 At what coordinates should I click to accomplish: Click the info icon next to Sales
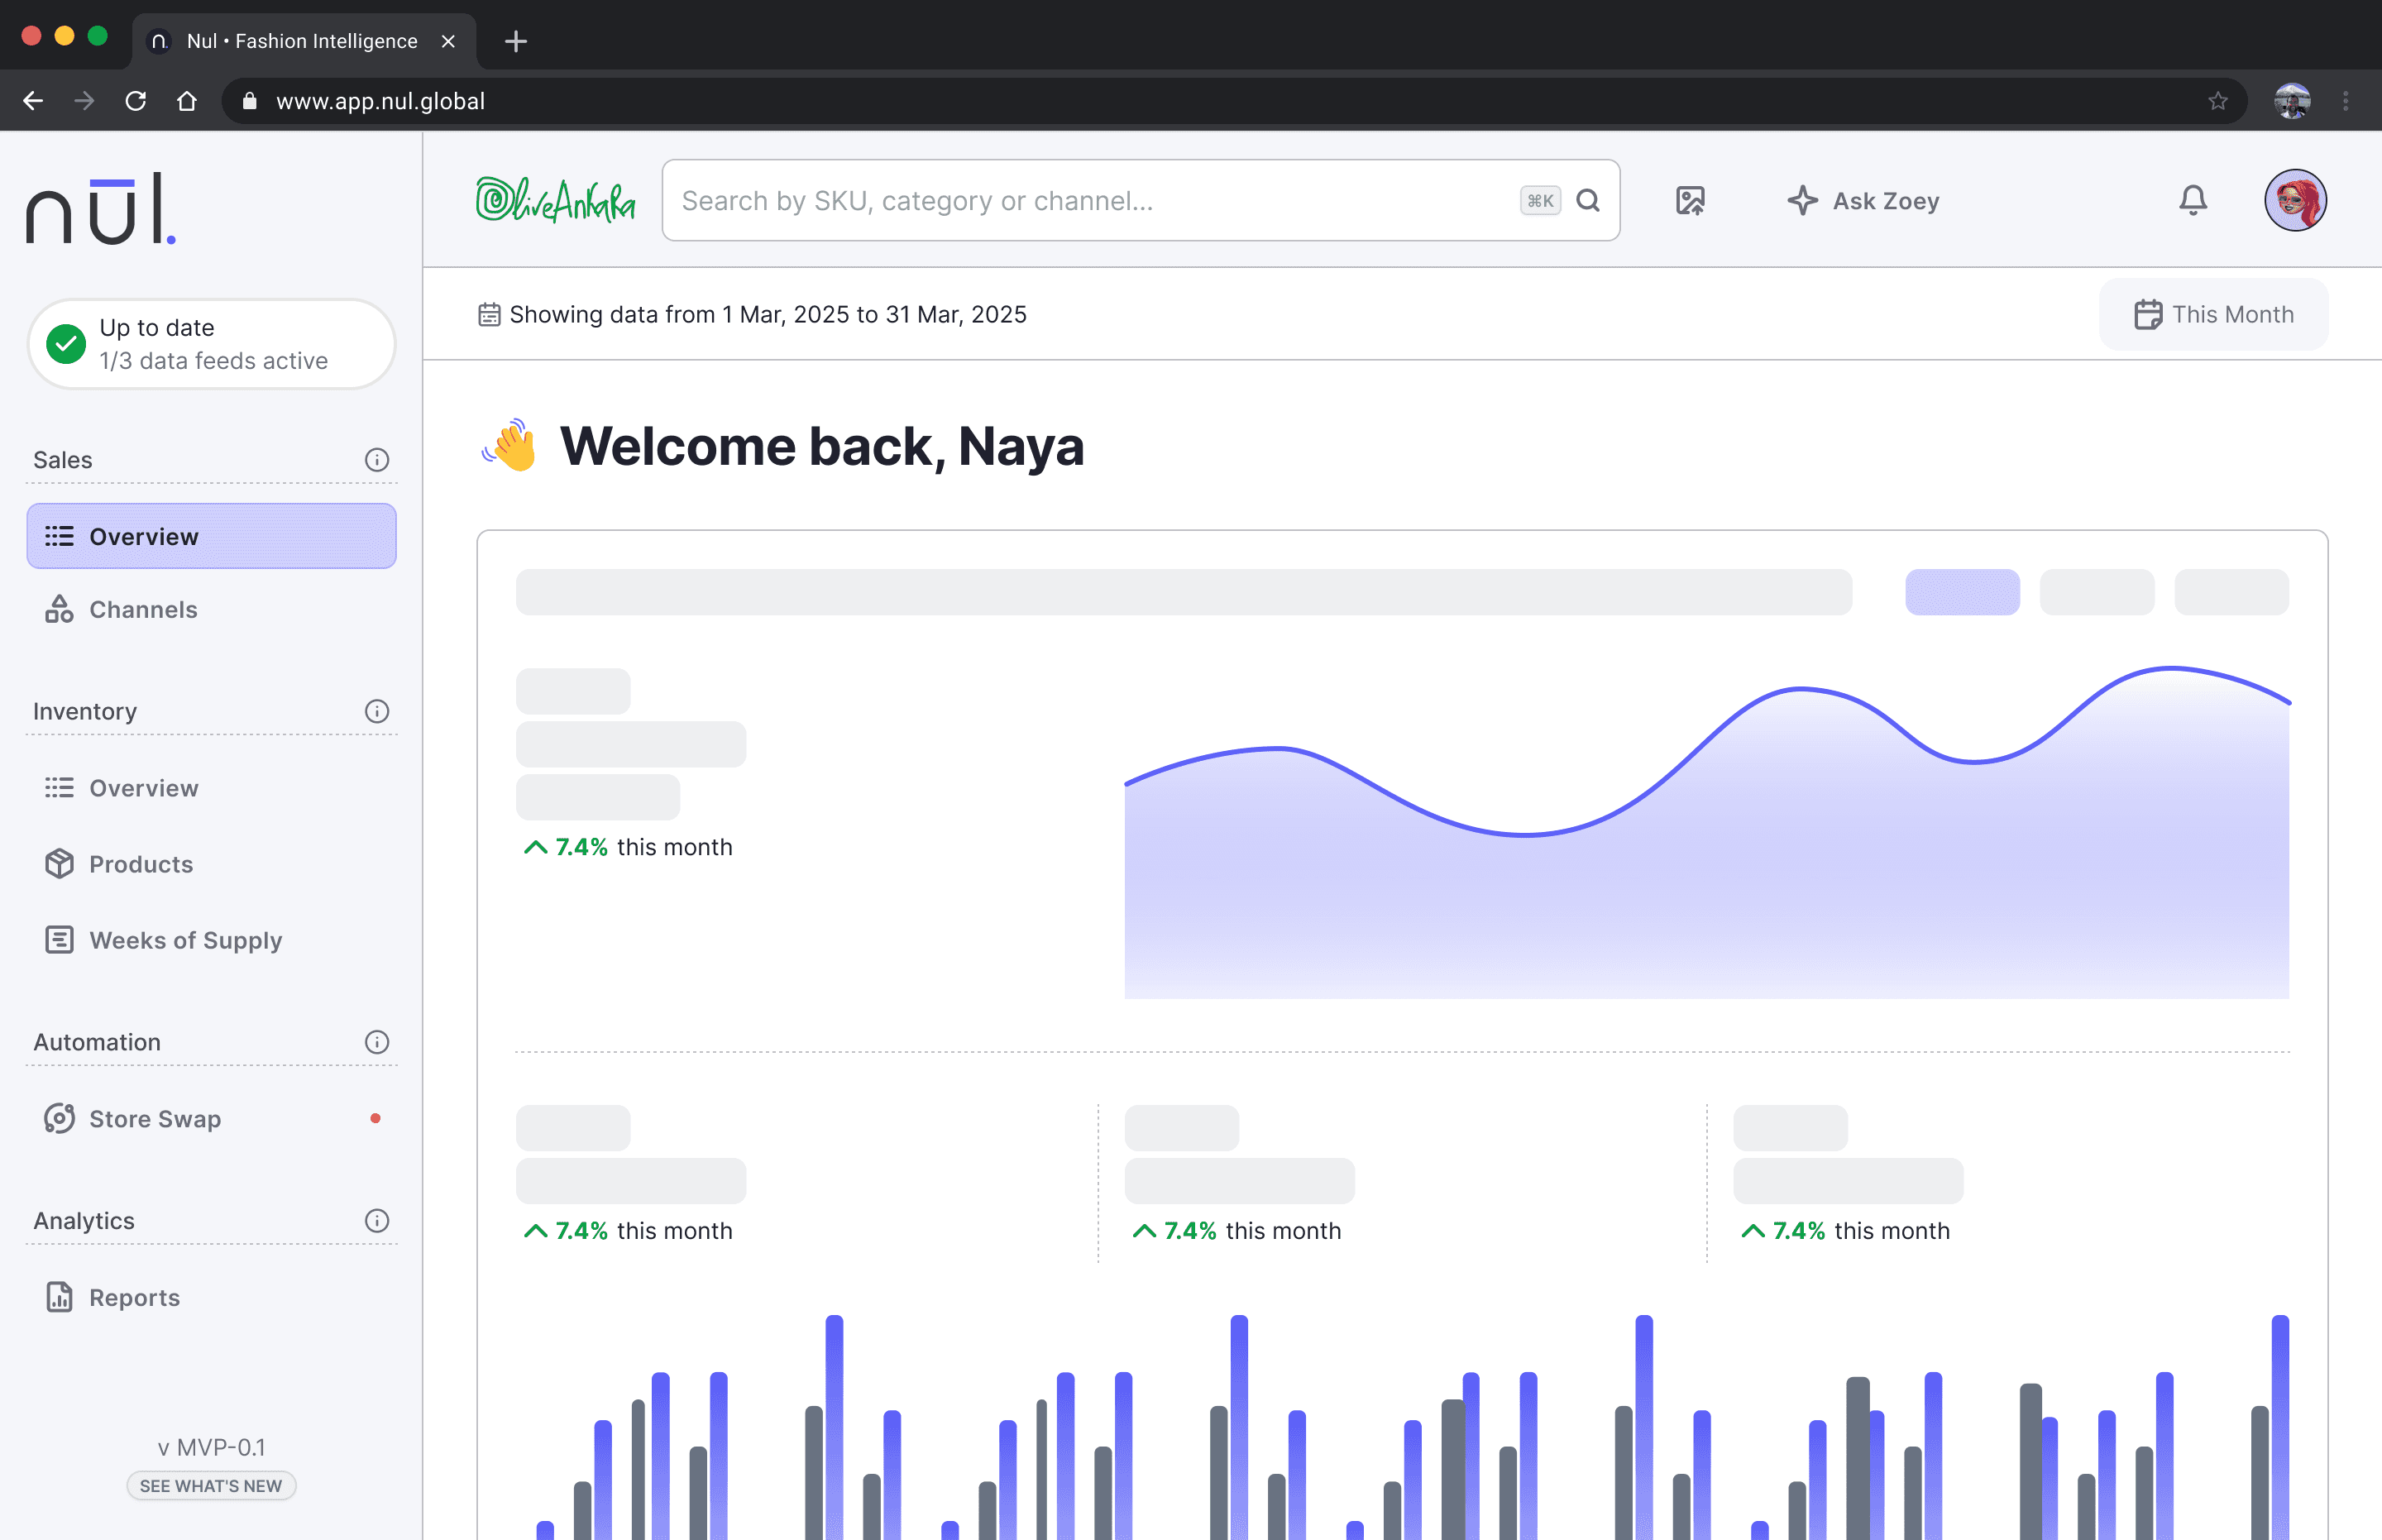[x=376, y=459]
